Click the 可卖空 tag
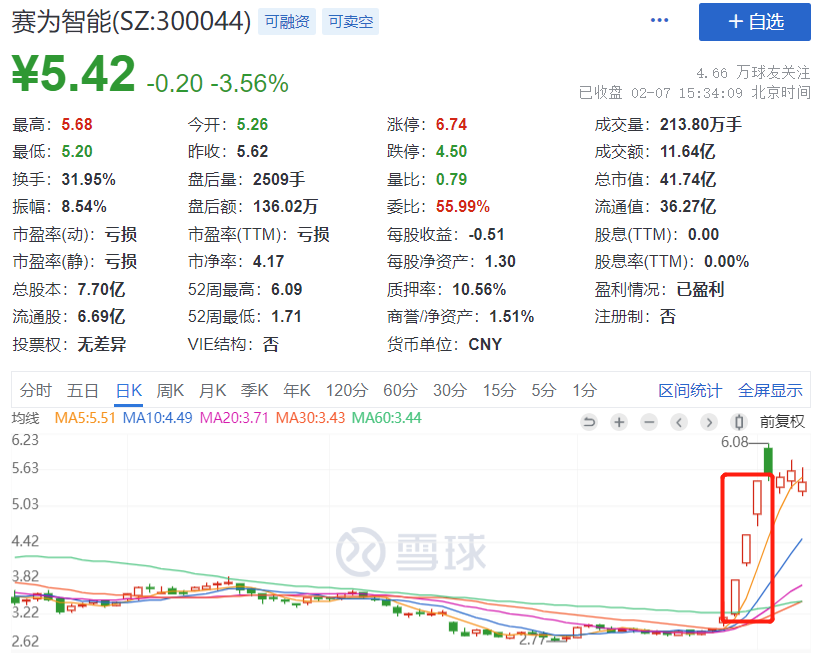The width and height of the screenshot is (820, 653). (x=350, y=22)
